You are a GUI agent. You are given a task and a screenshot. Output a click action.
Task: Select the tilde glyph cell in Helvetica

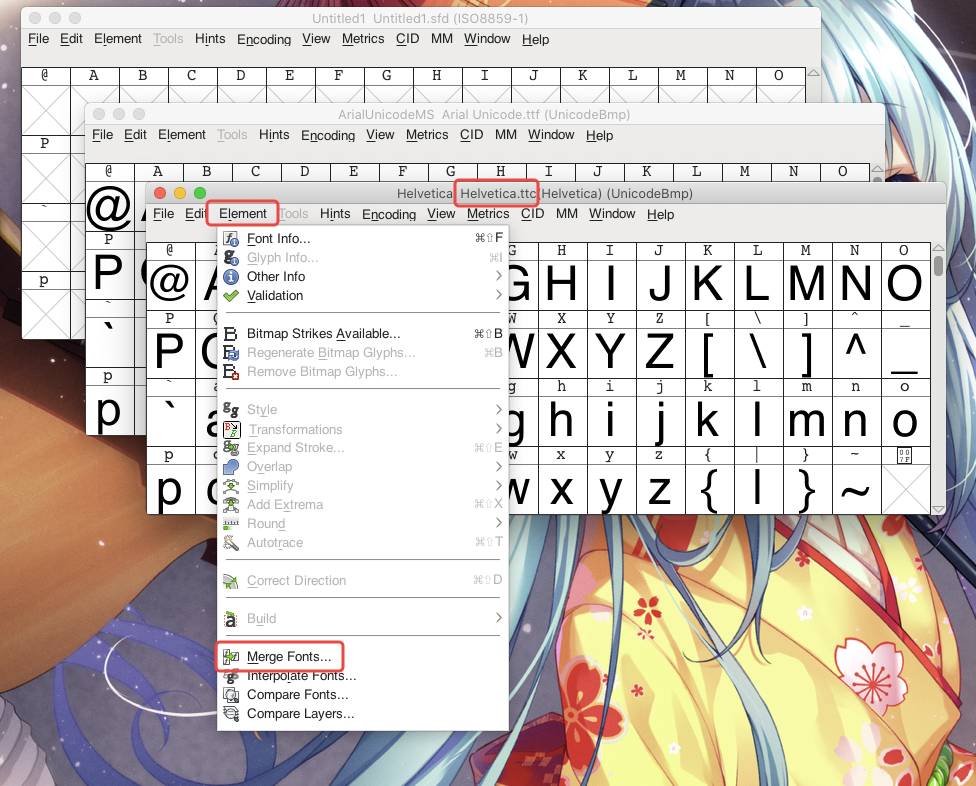(855, 490)
